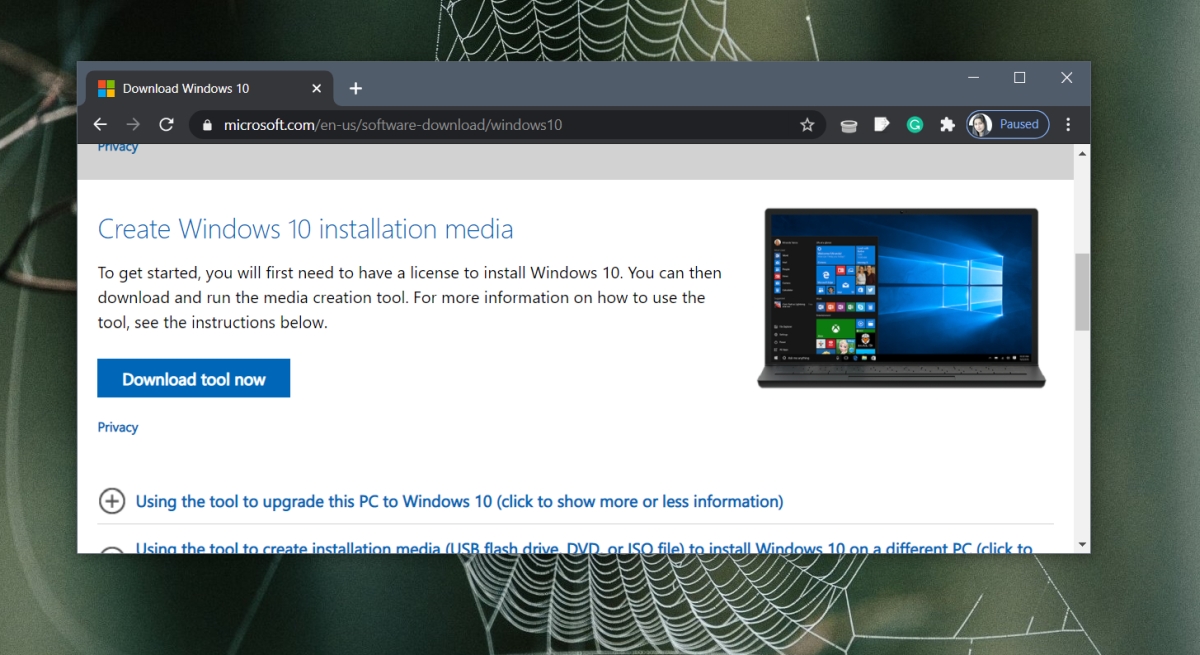Close the Download Windows 10 tab
The width and height of the screenshot is (1200, 655).
pos(316,88)
